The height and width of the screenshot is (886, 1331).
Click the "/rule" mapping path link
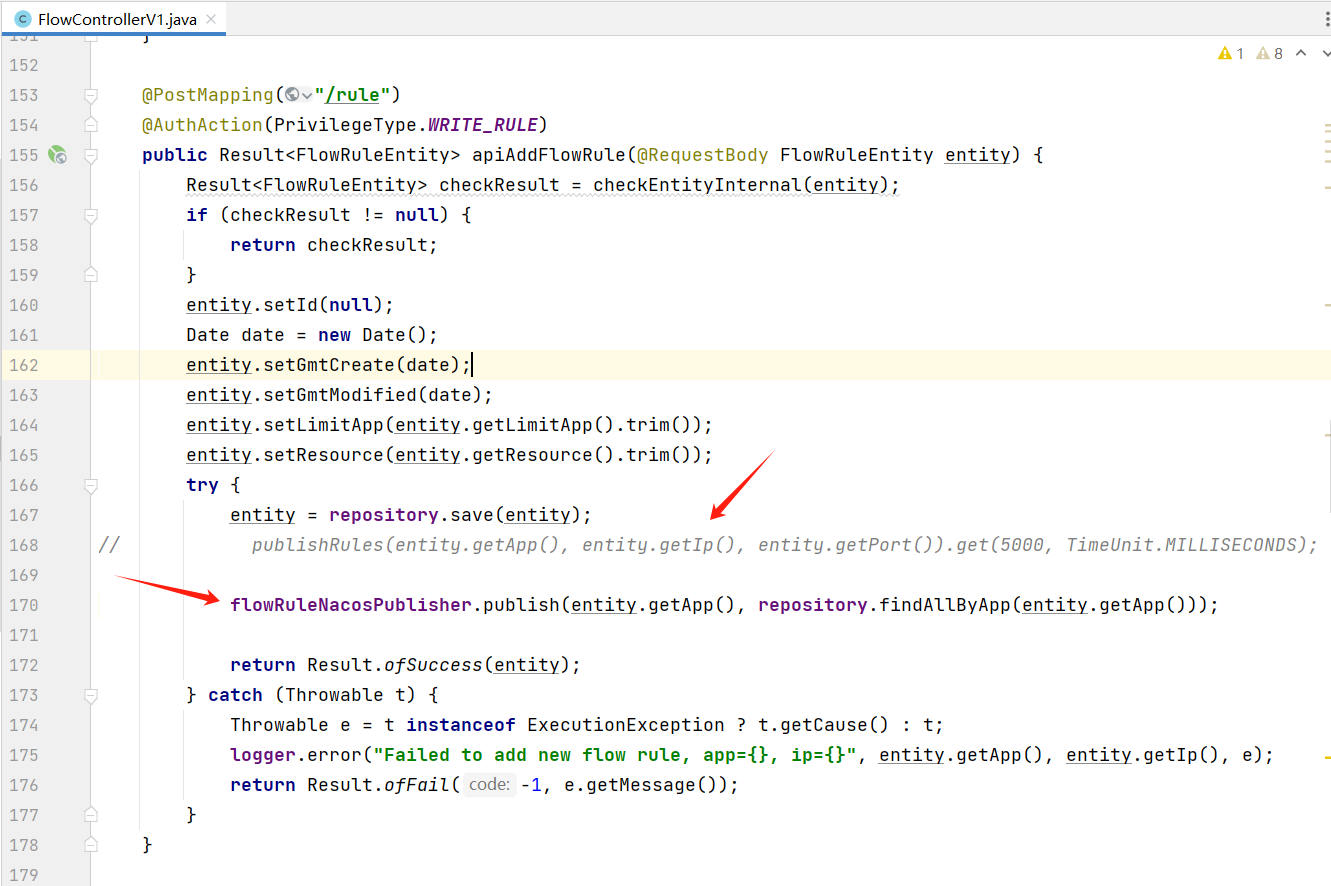coord(353,95)
